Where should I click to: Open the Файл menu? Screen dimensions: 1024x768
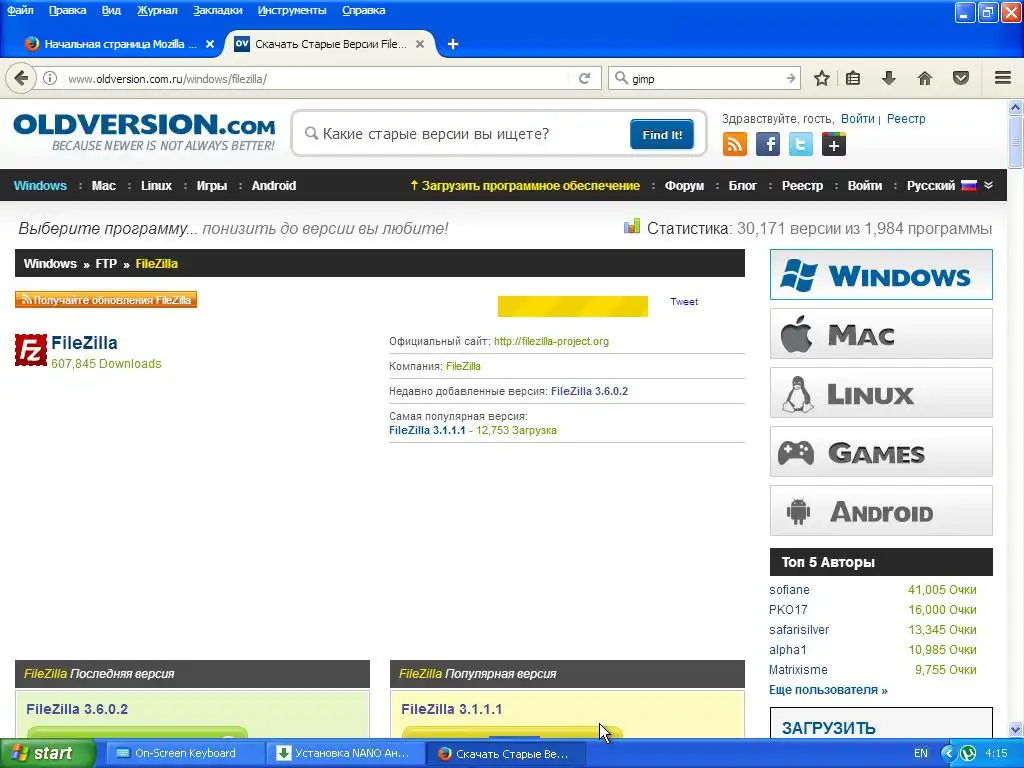pos(20,10)
